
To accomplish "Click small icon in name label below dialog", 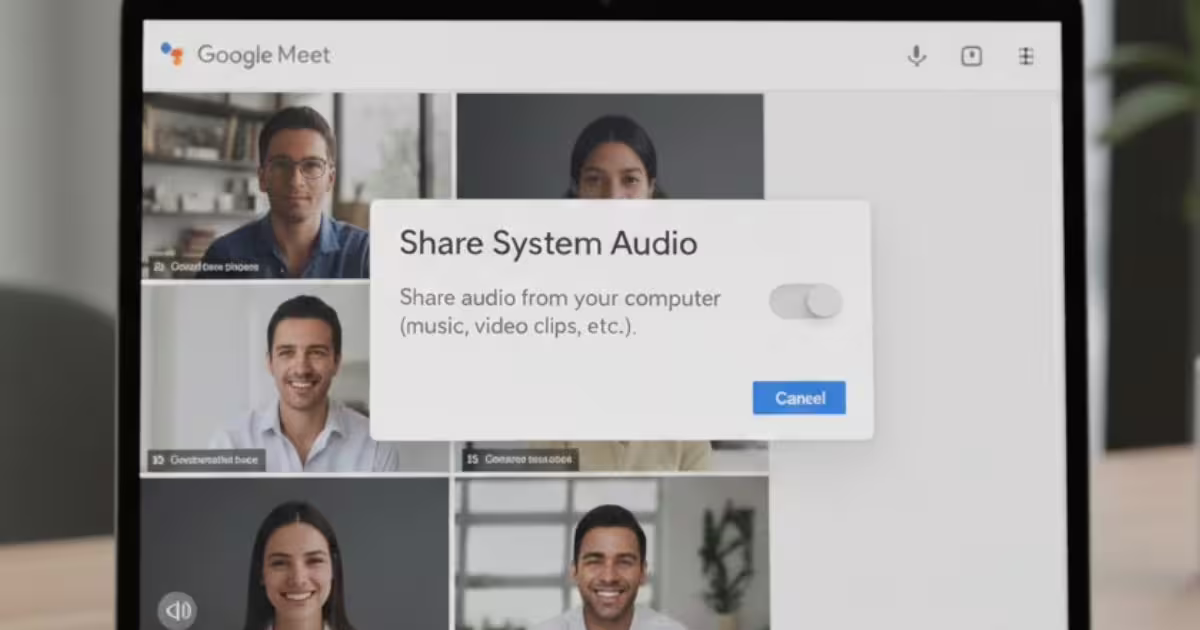I will pyautogui.click(x=473, y=460).
